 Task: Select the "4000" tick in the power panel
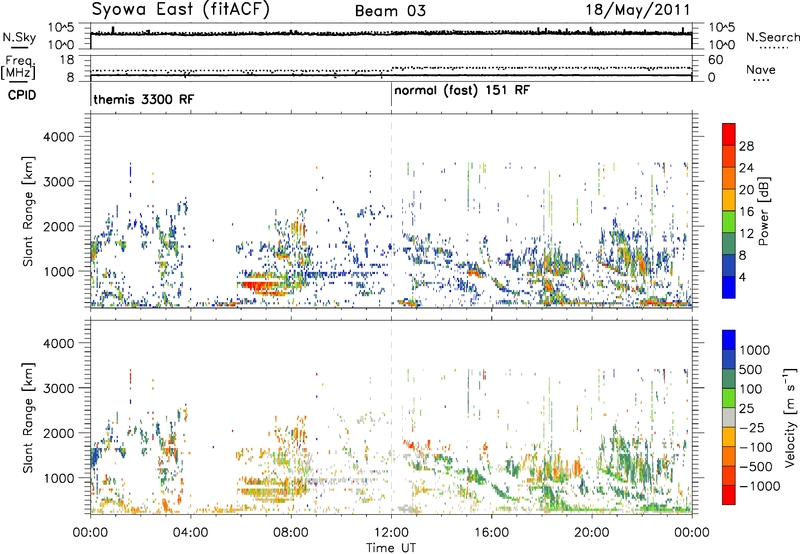pos(58,137)
